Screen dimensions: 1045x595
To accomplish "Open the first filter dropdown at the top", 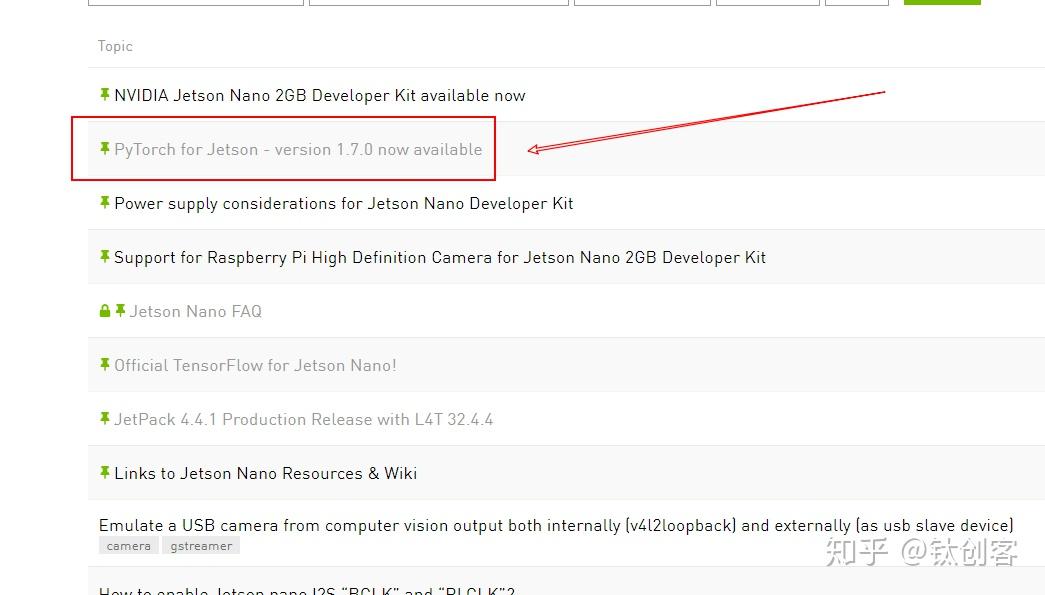I will pyautogui.click(x=195, y=1).
